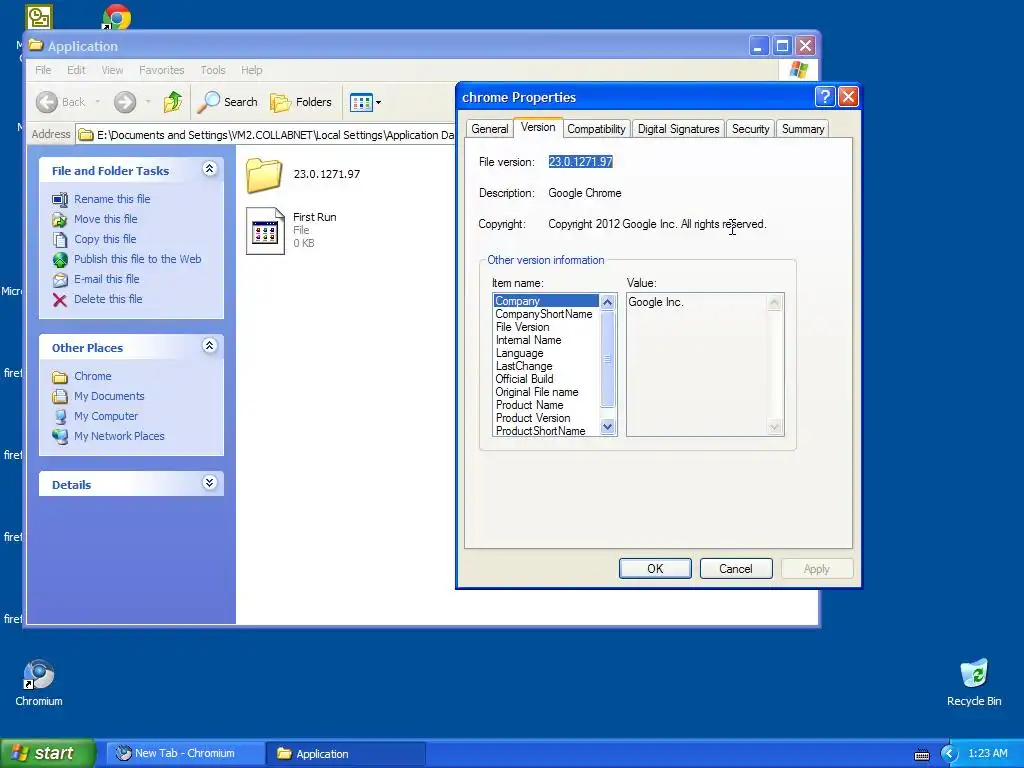Click the Forward arrow icon in Explorer
Viewport: 1024px width, 768px height.
[125, 102]
